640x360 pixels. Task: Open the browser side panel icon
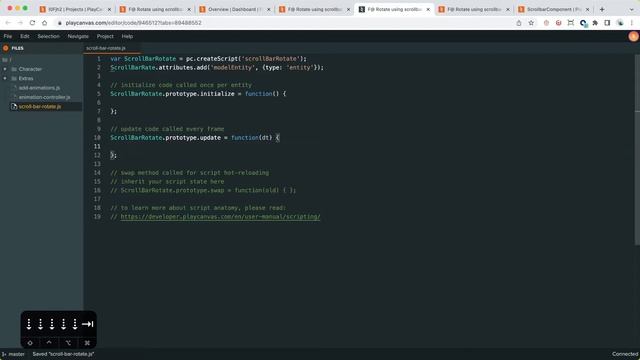tap(607, 23)
